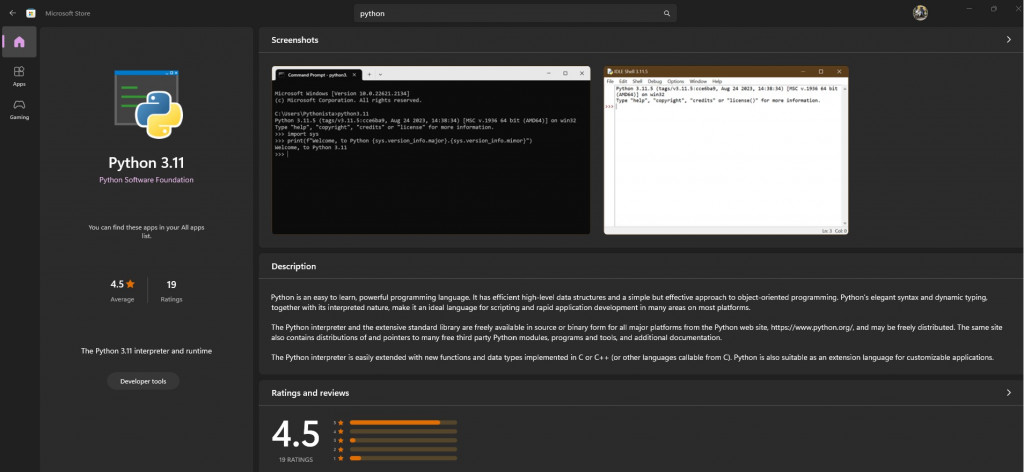Open the user profile avatar
Screen dimensions: 1024x472
[920, 13]
